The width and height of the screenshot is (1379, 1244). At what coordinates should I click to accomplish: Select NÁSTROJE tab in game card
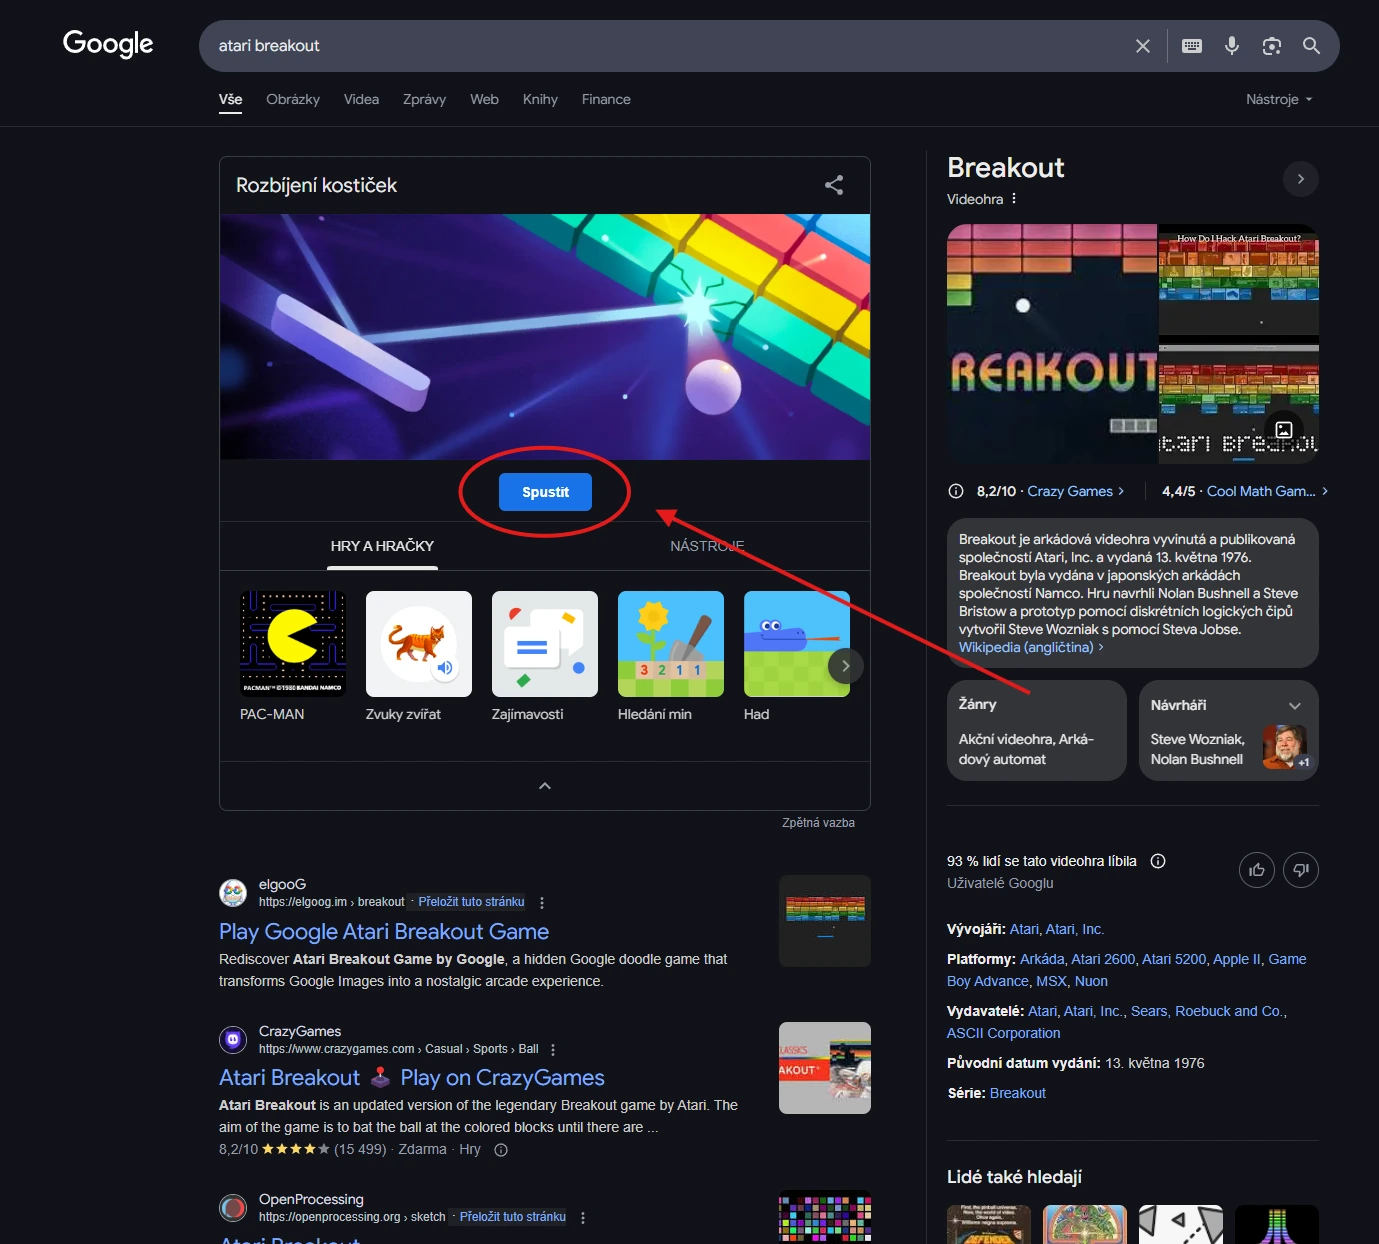click(x=707, y=546)
